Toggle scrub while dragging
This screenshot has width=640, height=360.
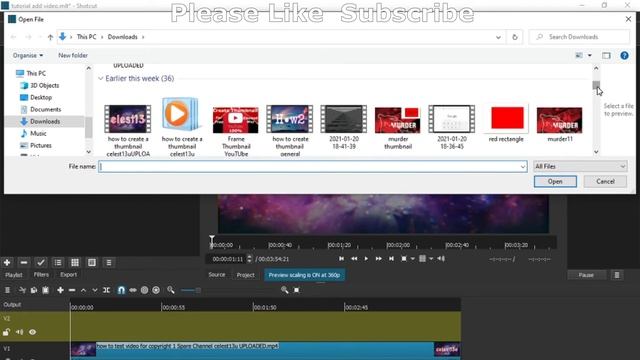pyautogui.click(x=133, y=290)
